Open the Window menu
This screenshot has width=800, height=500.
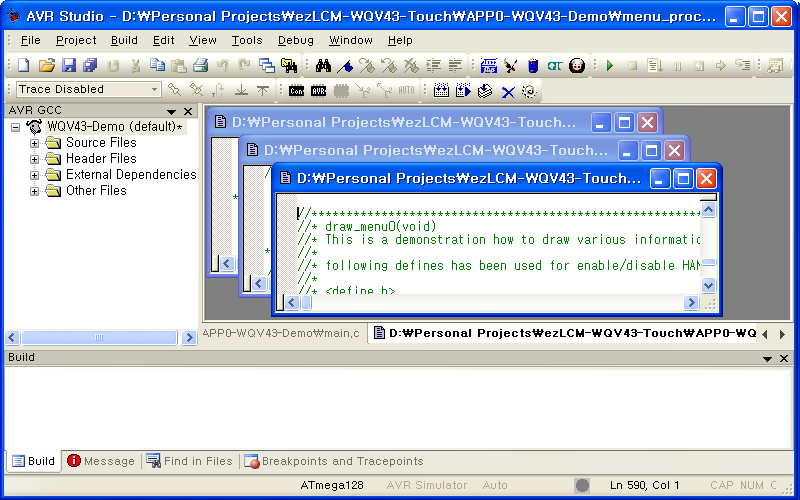[351, 40]
